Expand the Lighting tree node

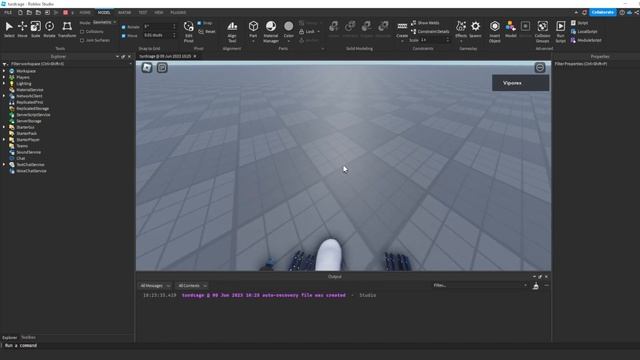4,83
